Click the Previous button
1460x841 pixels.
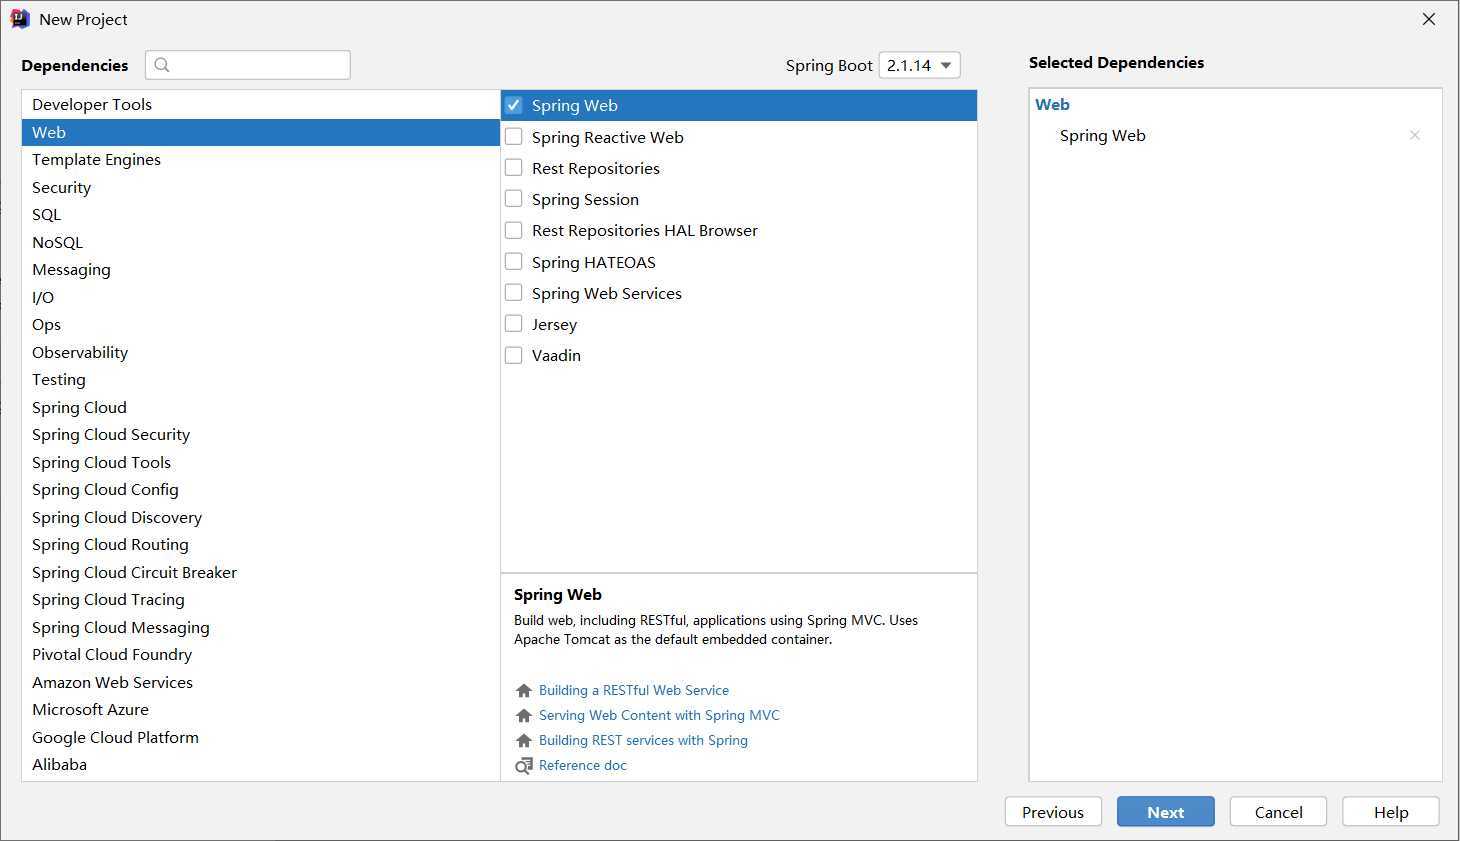click(1053, 812)
